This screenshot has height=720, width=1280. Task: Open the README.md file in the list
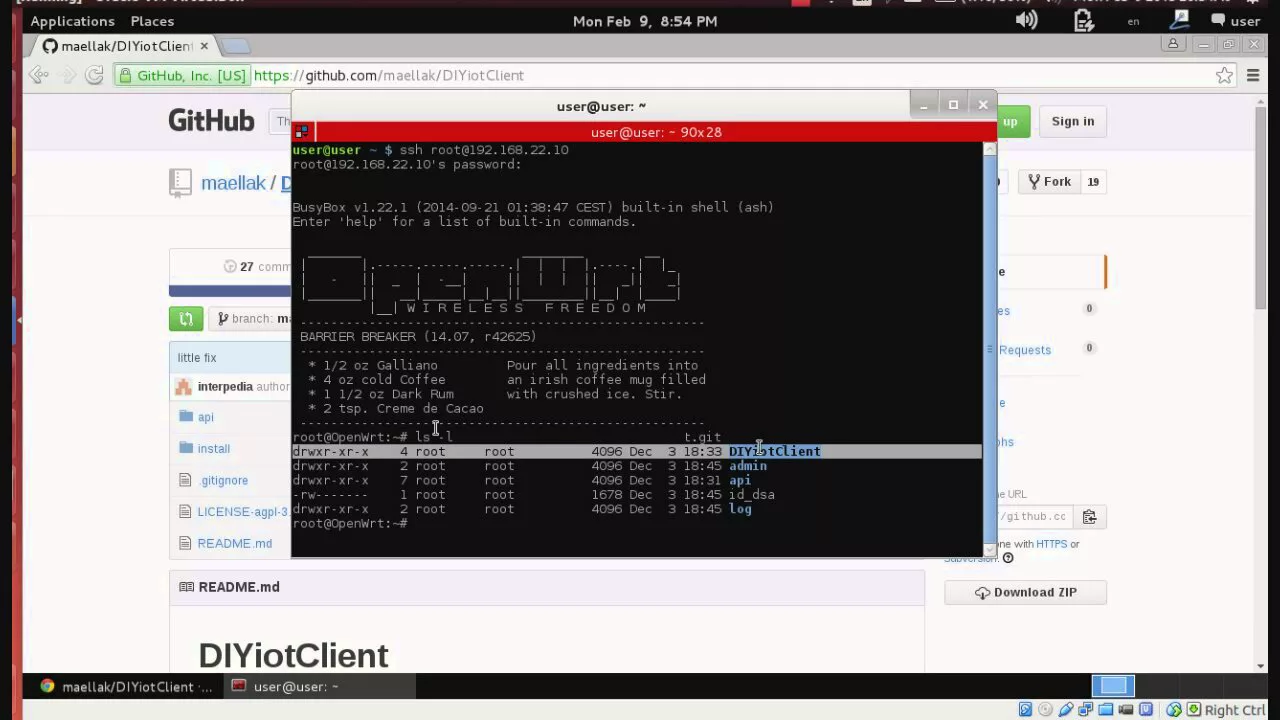tap(234, 544)
